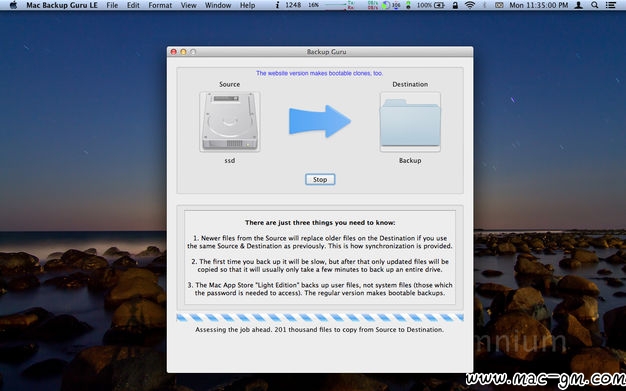
Task: Open the Mac Backup Guru LE application menu
Action: pos(62,5)
